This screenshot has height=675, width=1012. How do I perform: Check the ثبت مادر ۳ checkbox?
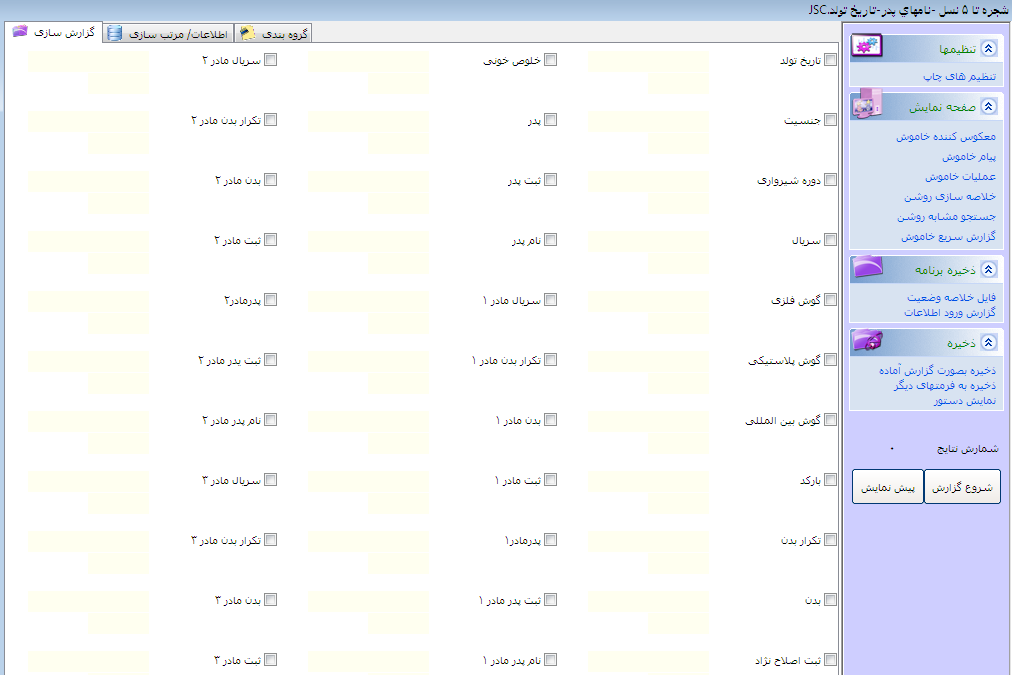pyautogui.click(x=270, y=660)
